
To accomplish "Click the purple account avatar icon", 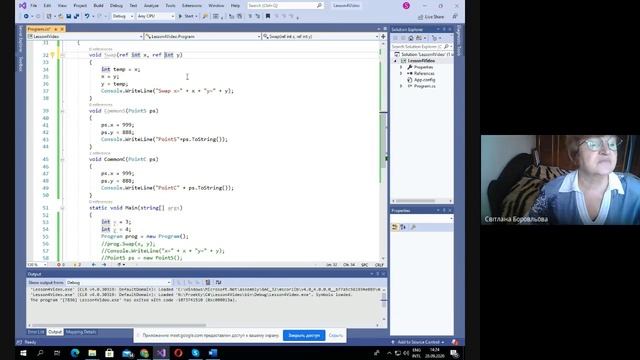I will [406, 6].
